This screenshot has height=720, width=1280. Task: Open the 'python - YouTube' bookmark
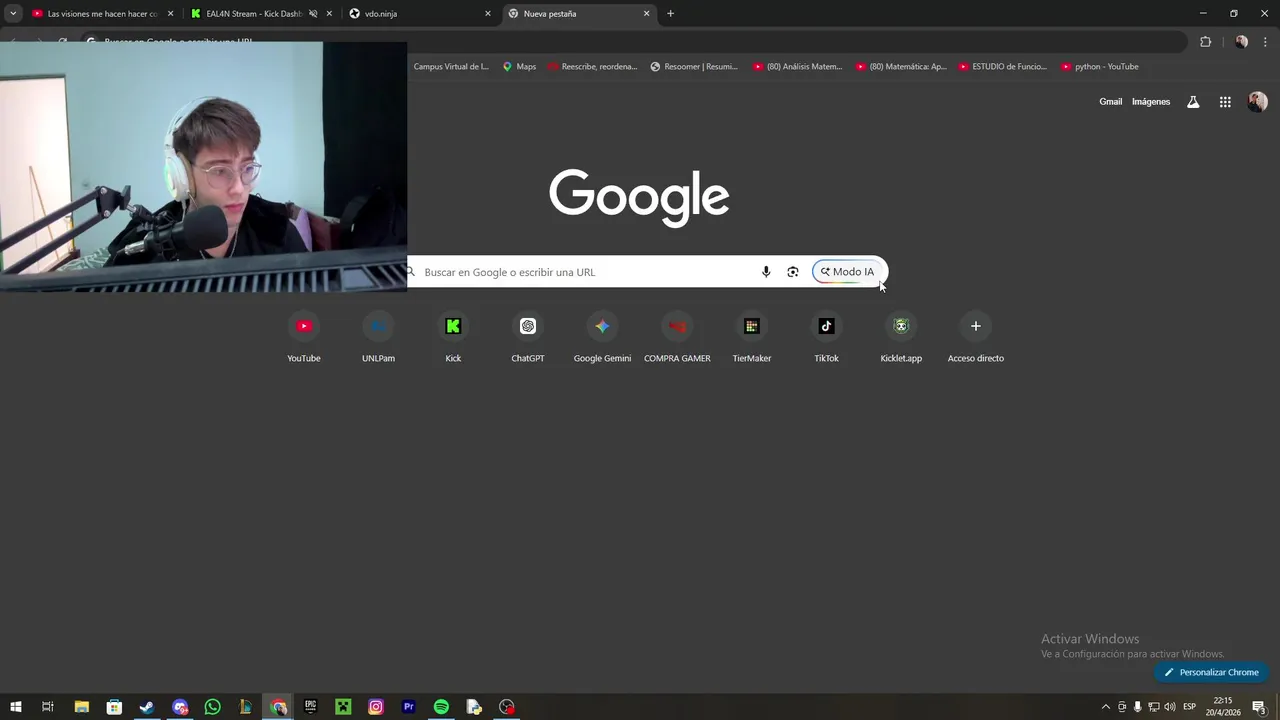pos(1099,67)
